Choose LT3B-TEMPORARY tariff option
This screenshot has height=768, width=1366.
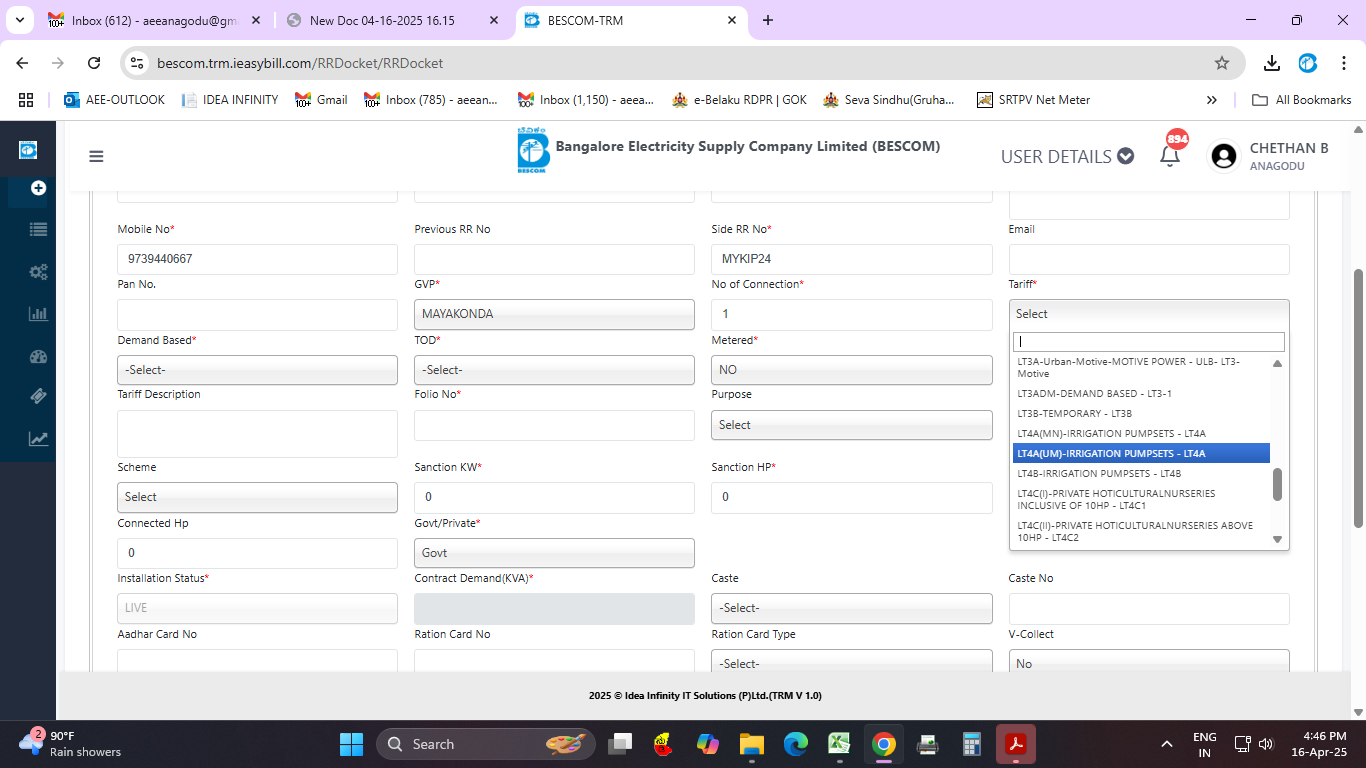click(1074, 413)
